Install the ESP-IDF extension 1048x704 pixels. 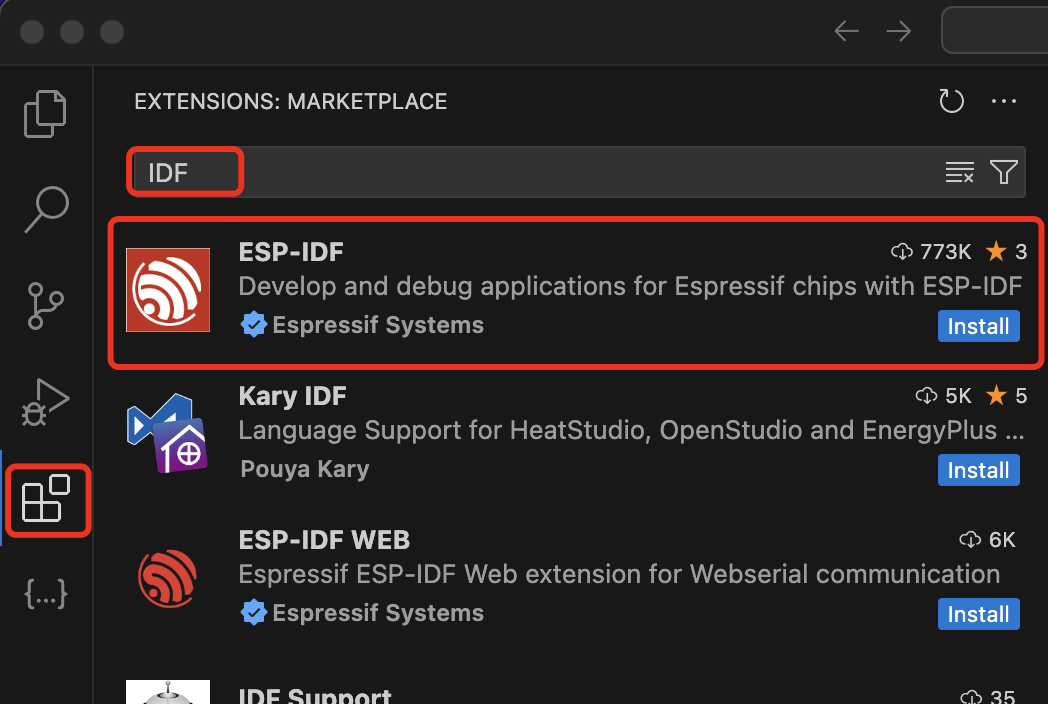click(x=978, y=326)
